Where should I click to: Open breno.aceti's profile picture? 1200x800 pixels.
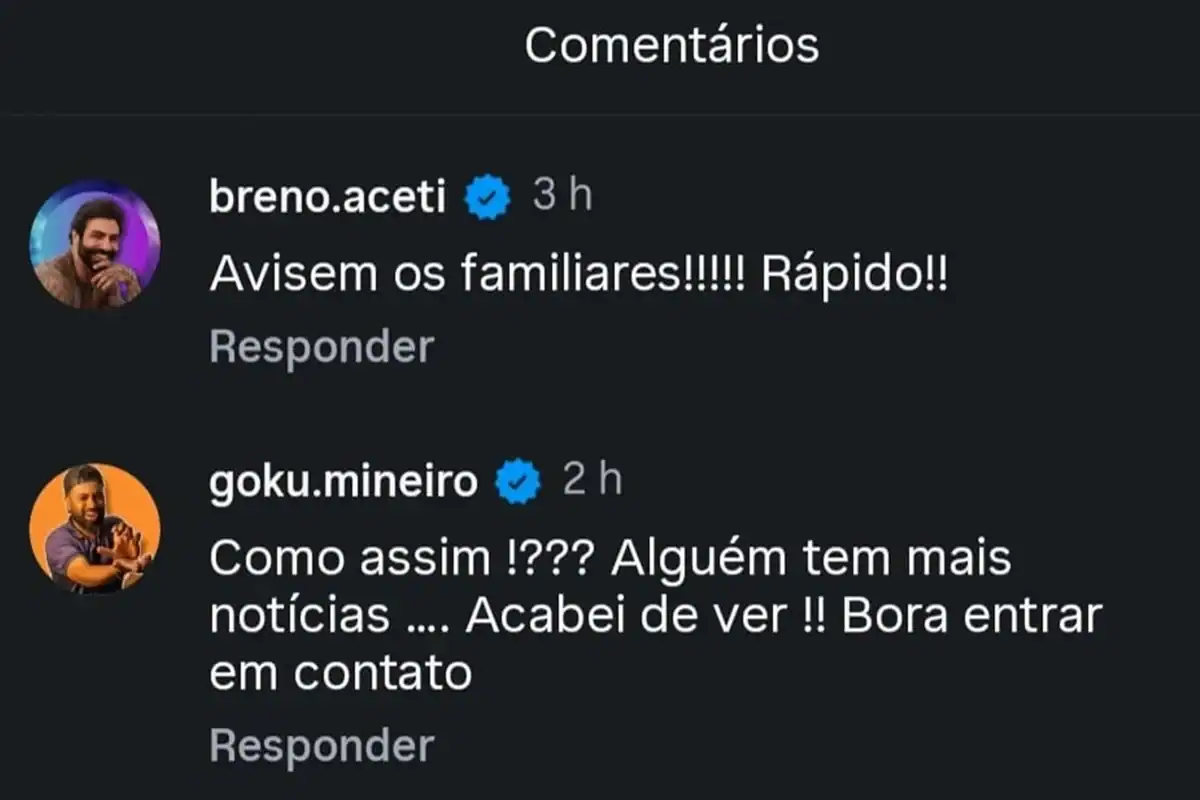pos(95,244)
